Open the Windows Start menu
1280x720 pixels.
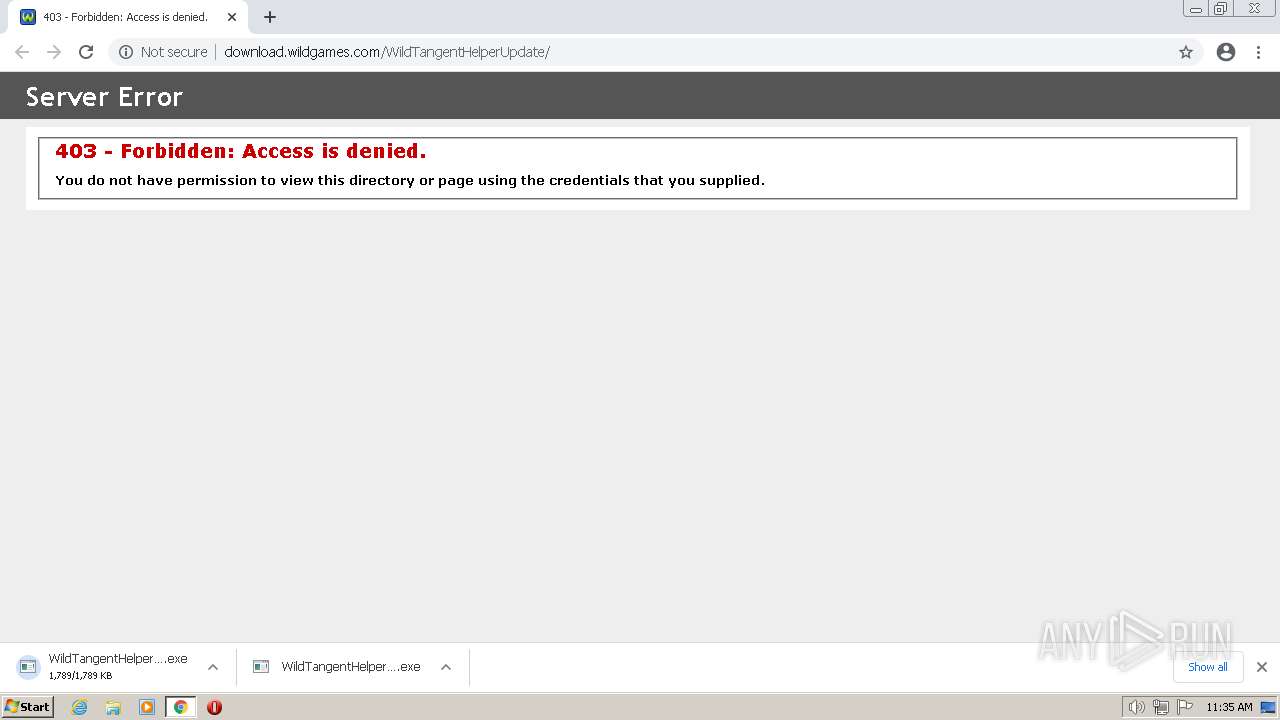28,707
